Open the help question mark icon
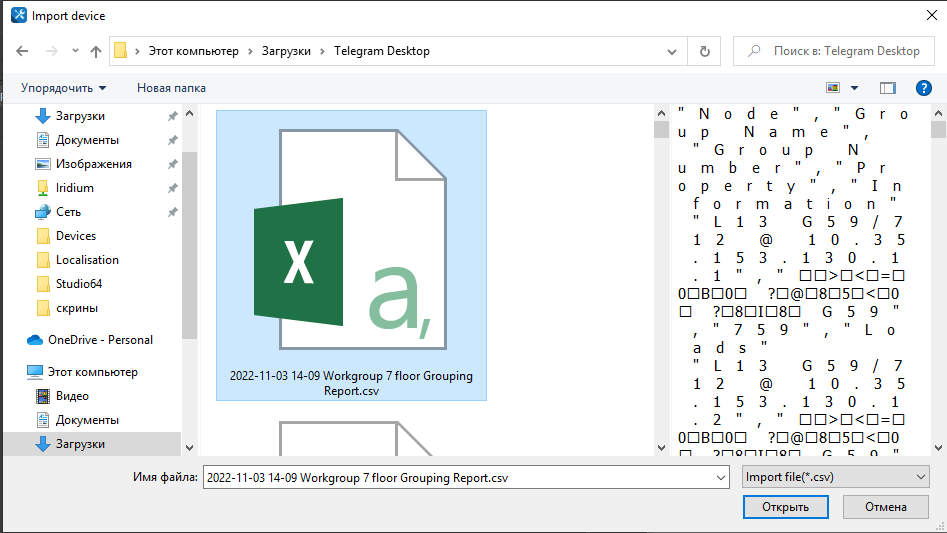Viewport: 947px width, 533px height. pyautogui.click(x=924, y=88)
